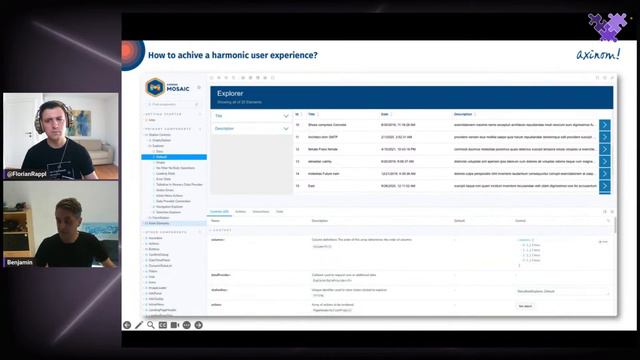The image size is (640, 360).
Task: Open the more options ellipsis icon
Action: point(187,325)
